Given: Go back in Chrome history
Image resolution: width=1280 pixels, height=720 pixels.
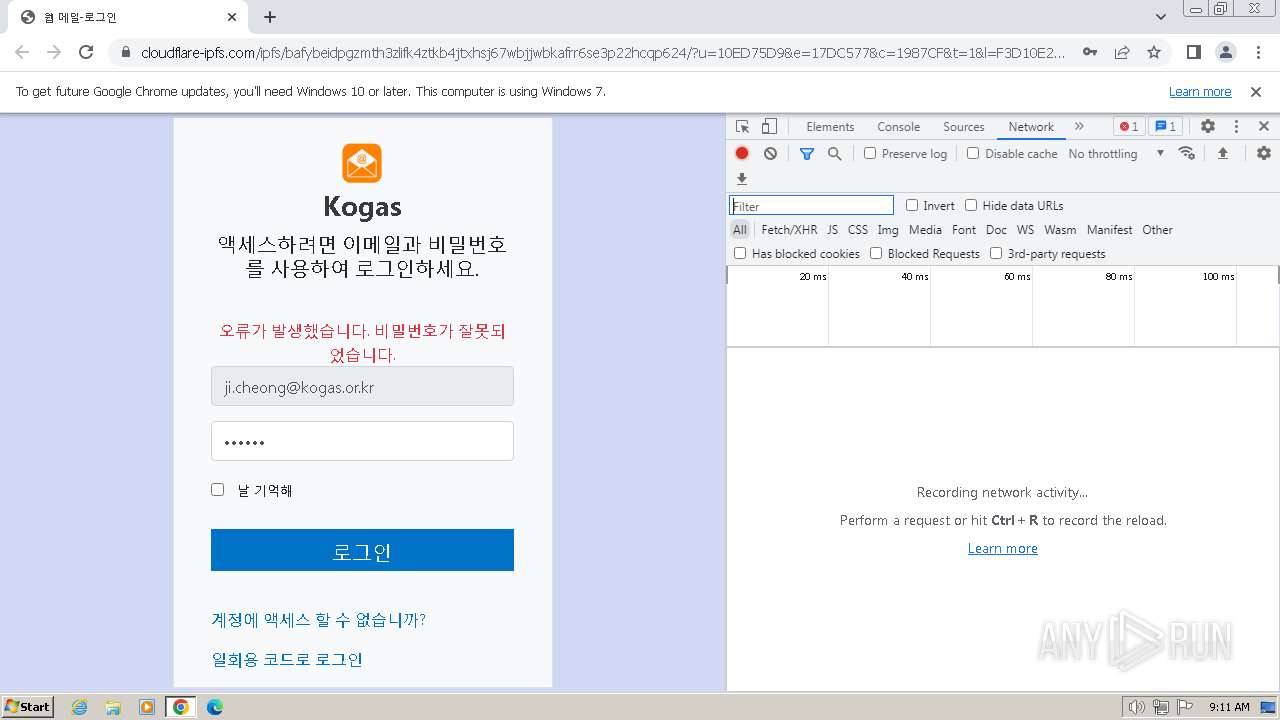Looking at the screenshot, I should pyautogui.click(x=22, y=52).
